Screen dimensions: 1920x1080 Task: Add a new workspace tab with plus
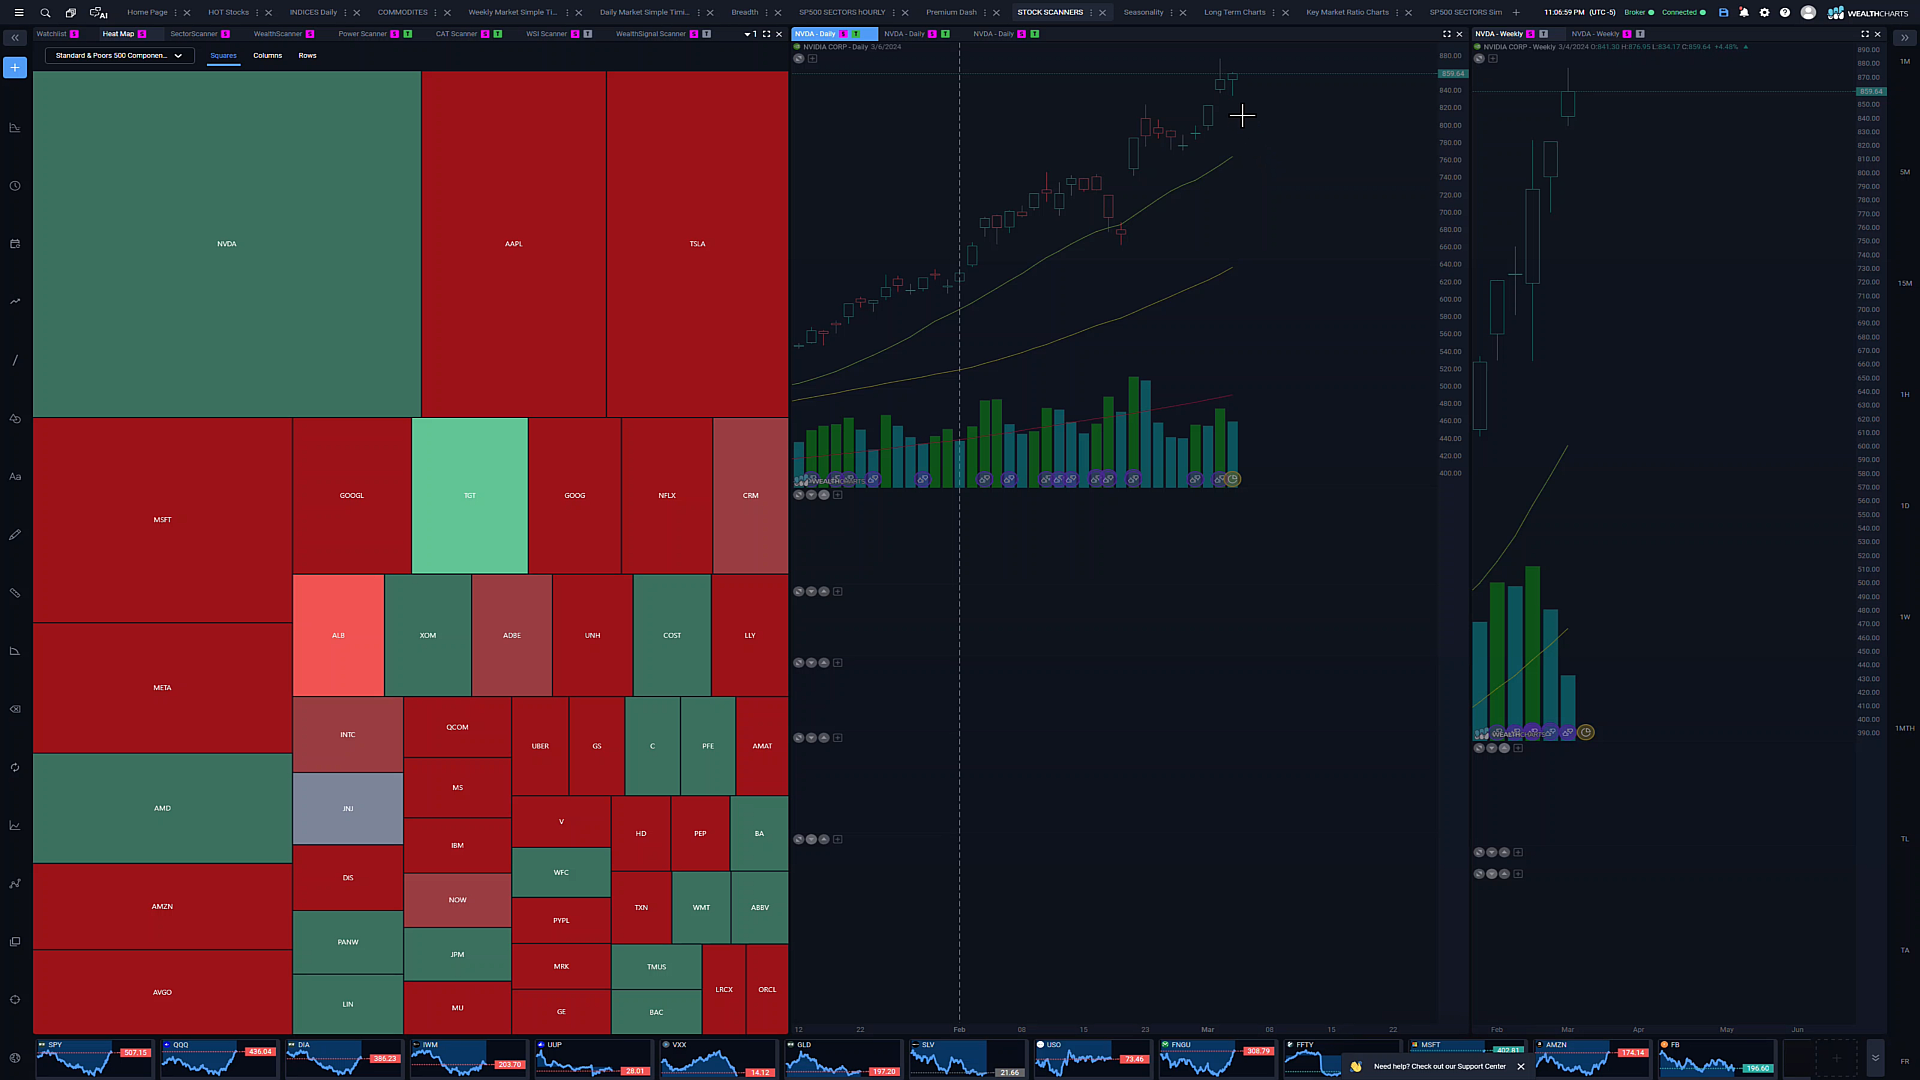coord(1516,13)
